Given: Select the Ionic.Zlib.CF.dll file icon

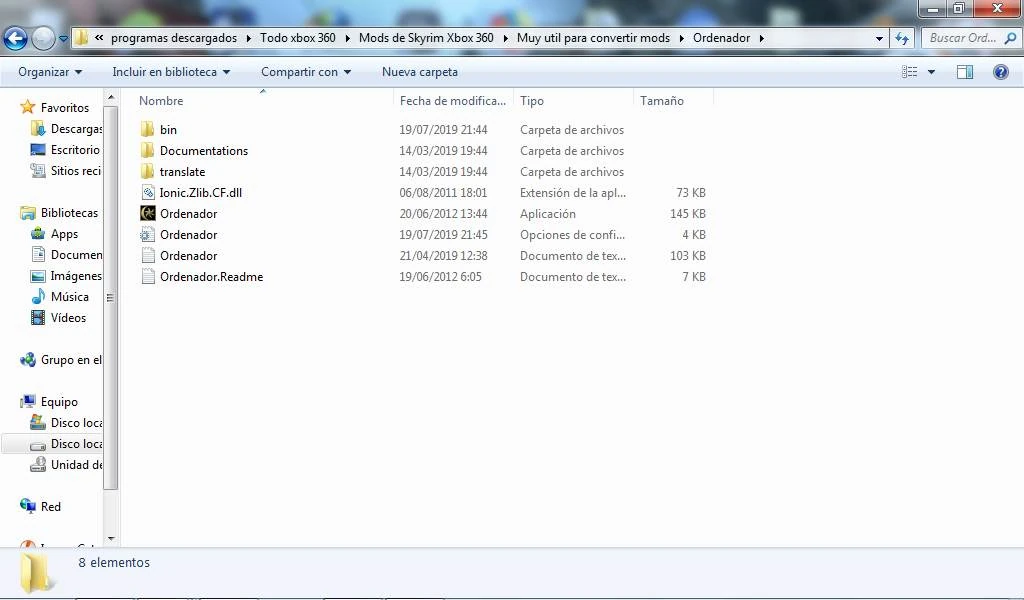Looking at the screenshot, I should point(148,192).
